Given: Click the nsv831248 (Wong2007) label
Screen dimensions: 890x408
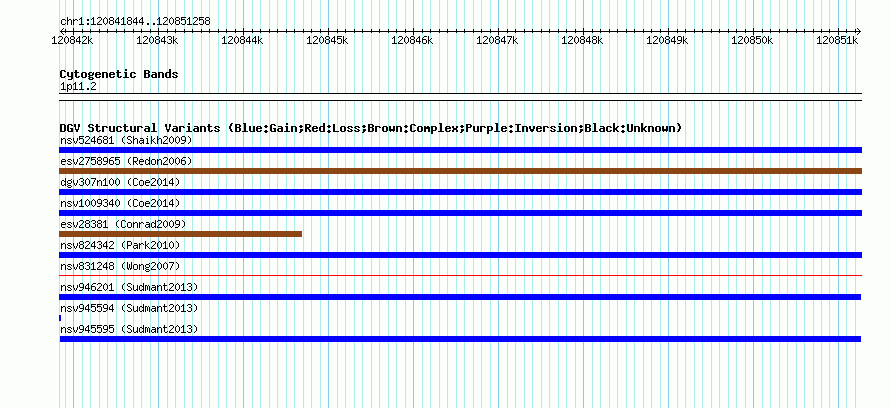Looking at the screenshot, I should click(x=120, y=266).
